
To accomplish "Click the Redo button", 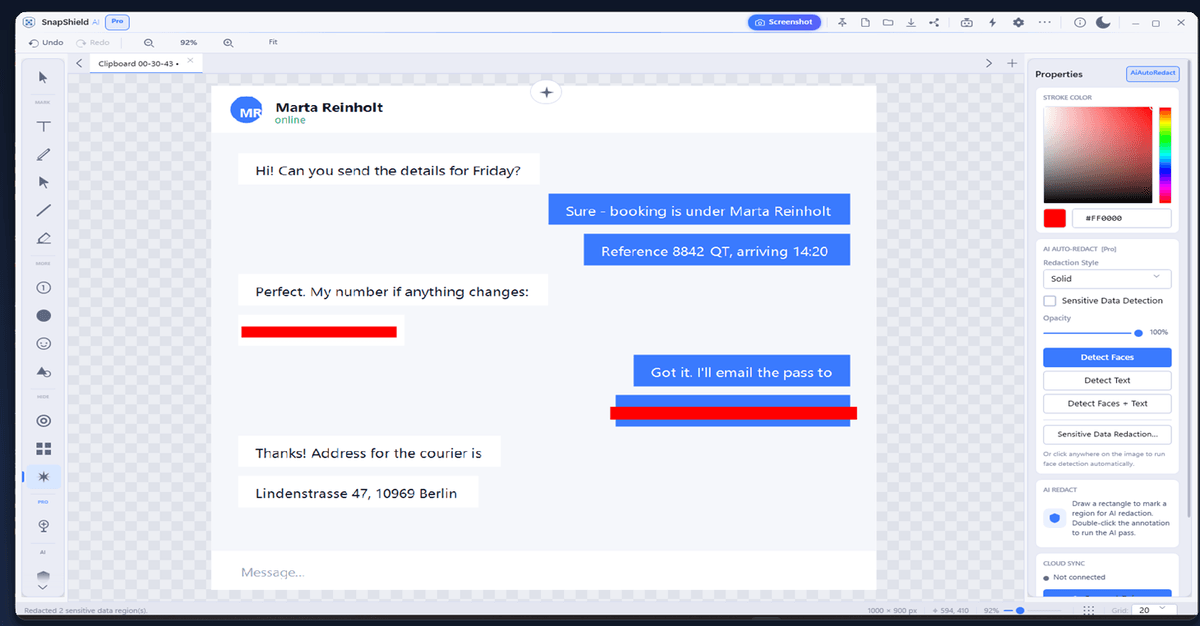I will click(x=93, y=43).
